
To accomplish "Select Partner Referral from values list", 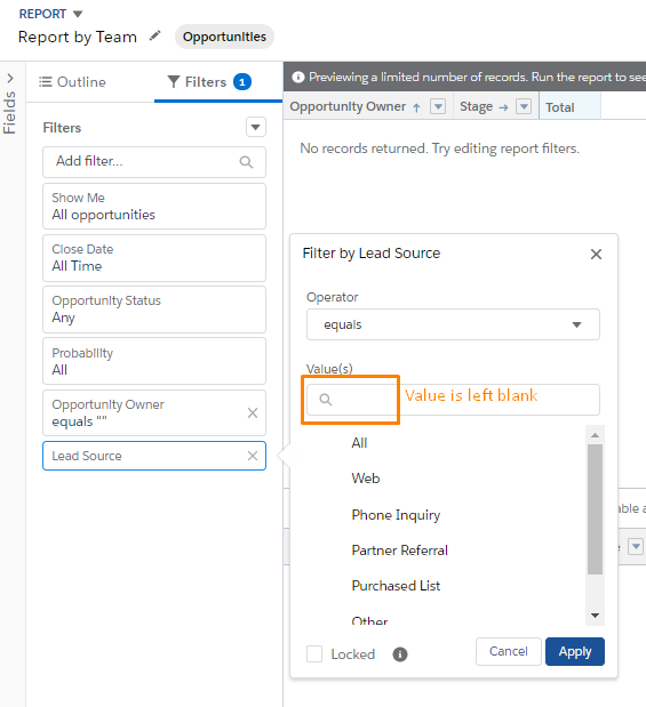I will click(x=400, y=551).
